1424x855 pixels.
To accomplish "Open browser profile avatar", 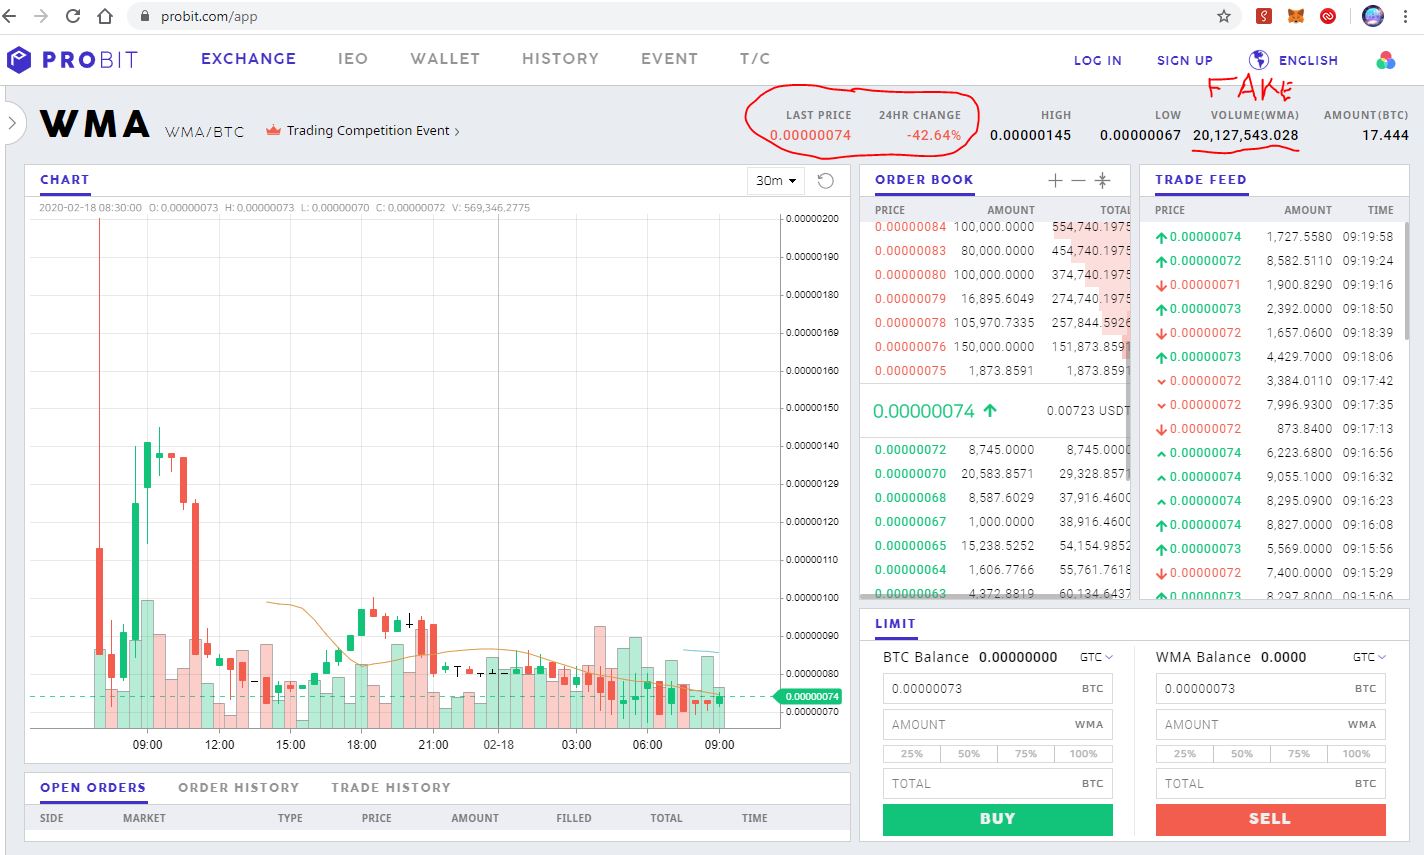I will (x=1373, y=16).
